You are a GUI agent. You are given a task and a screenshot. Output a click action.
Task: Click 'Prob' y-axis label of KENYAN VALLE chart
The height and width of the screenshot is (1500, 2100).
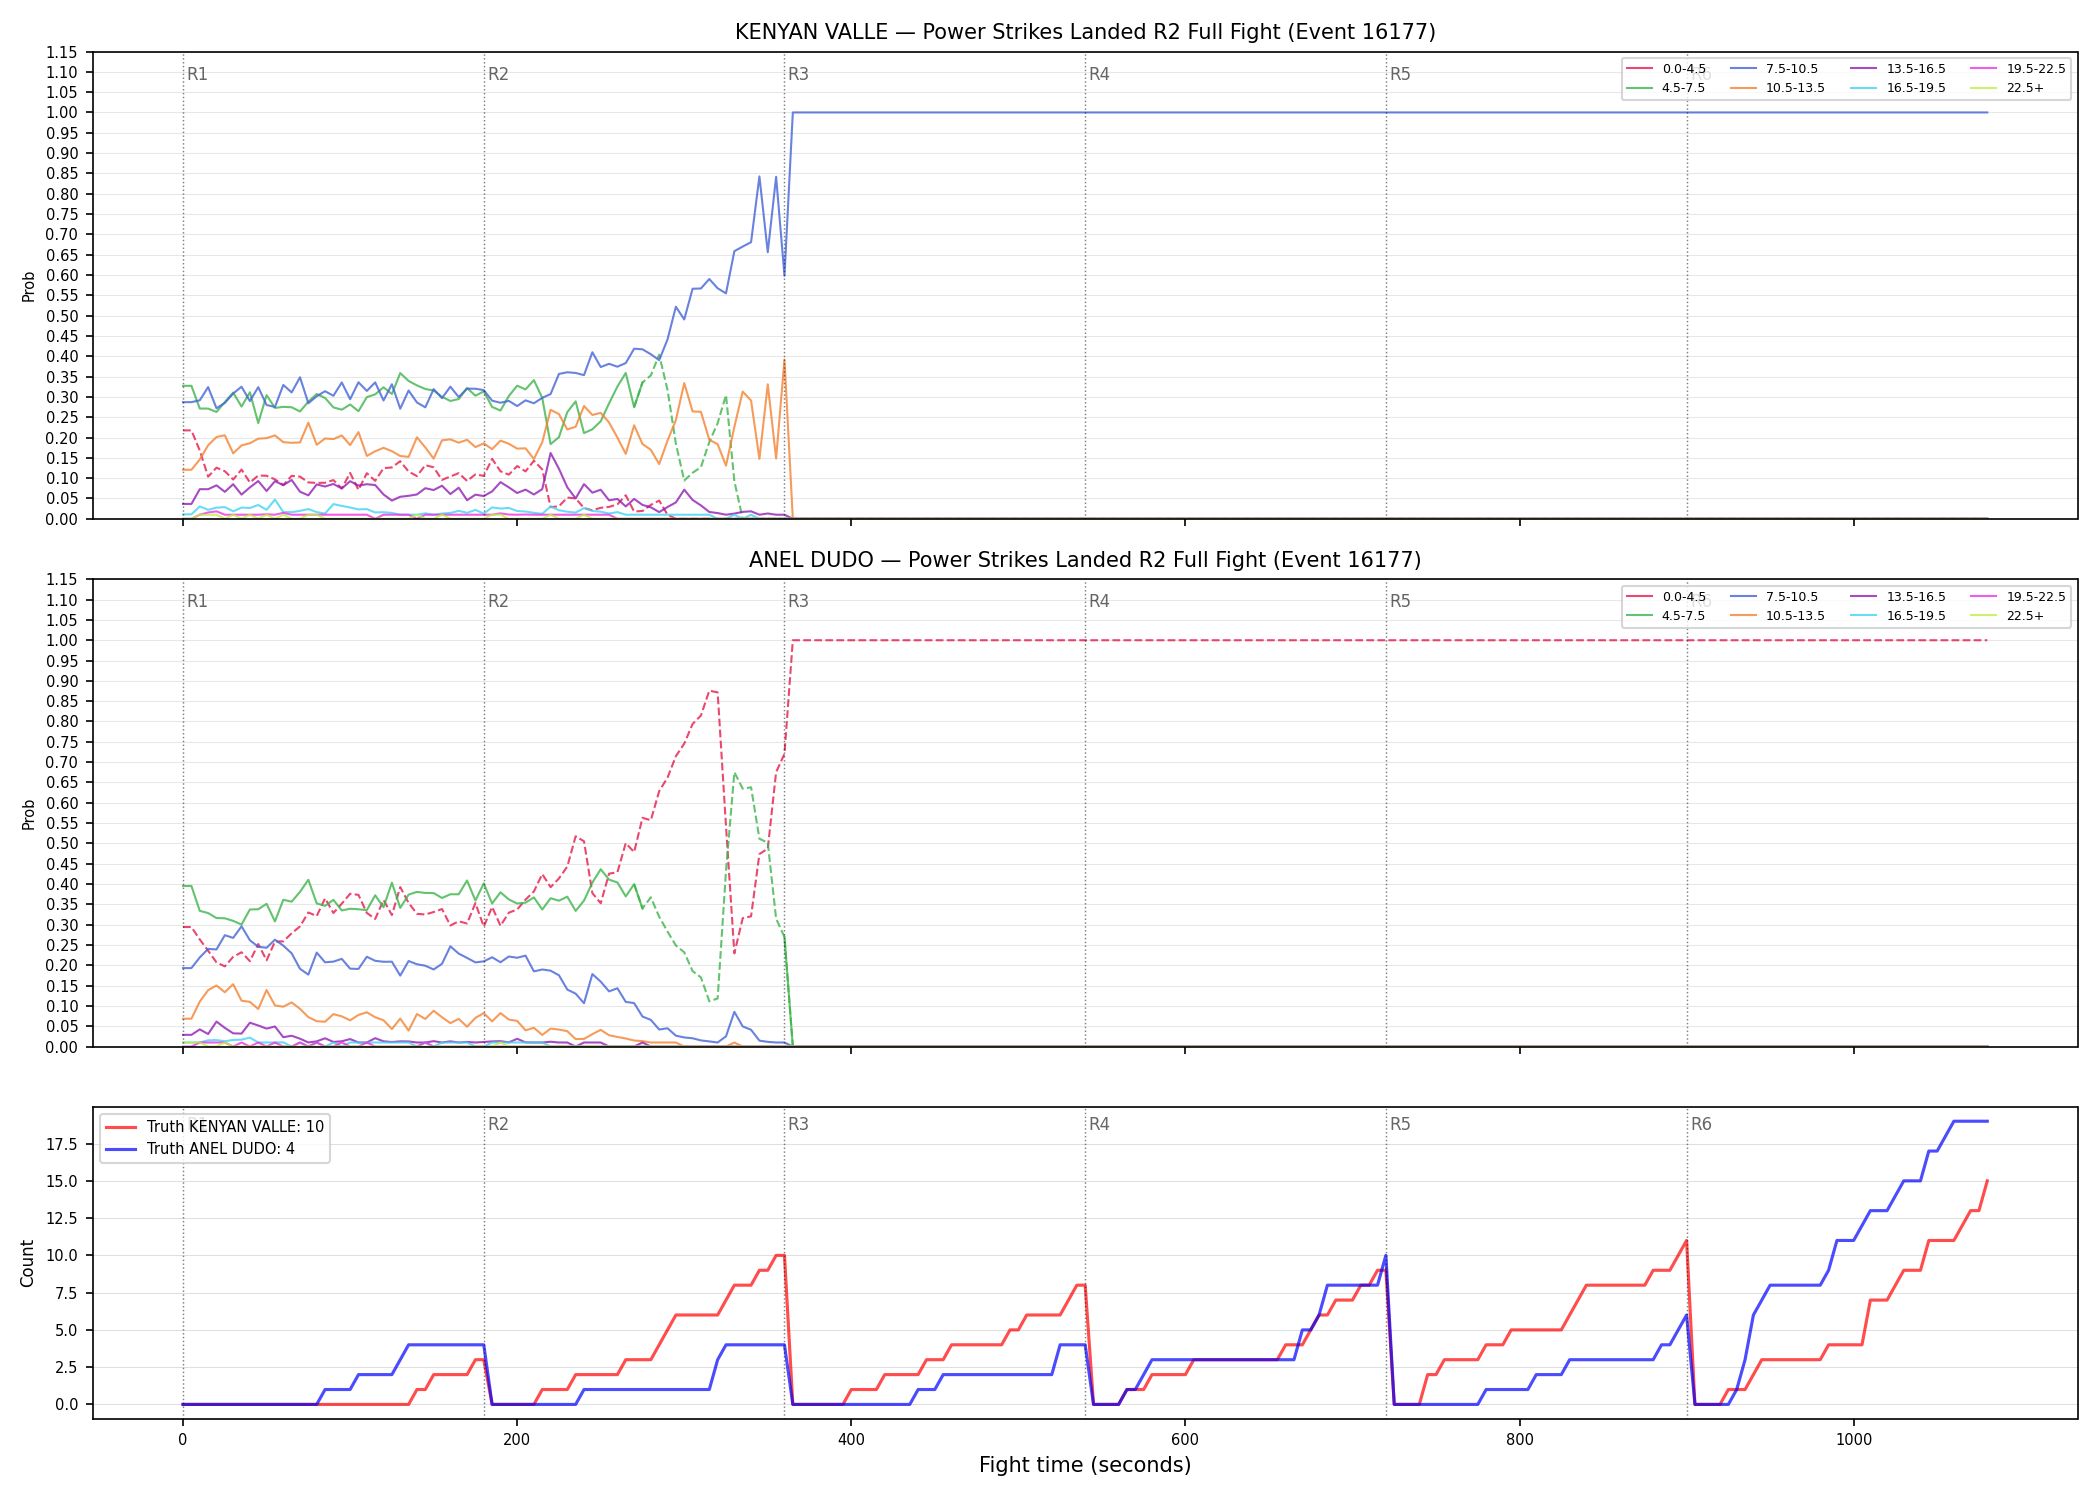(28, 286)
